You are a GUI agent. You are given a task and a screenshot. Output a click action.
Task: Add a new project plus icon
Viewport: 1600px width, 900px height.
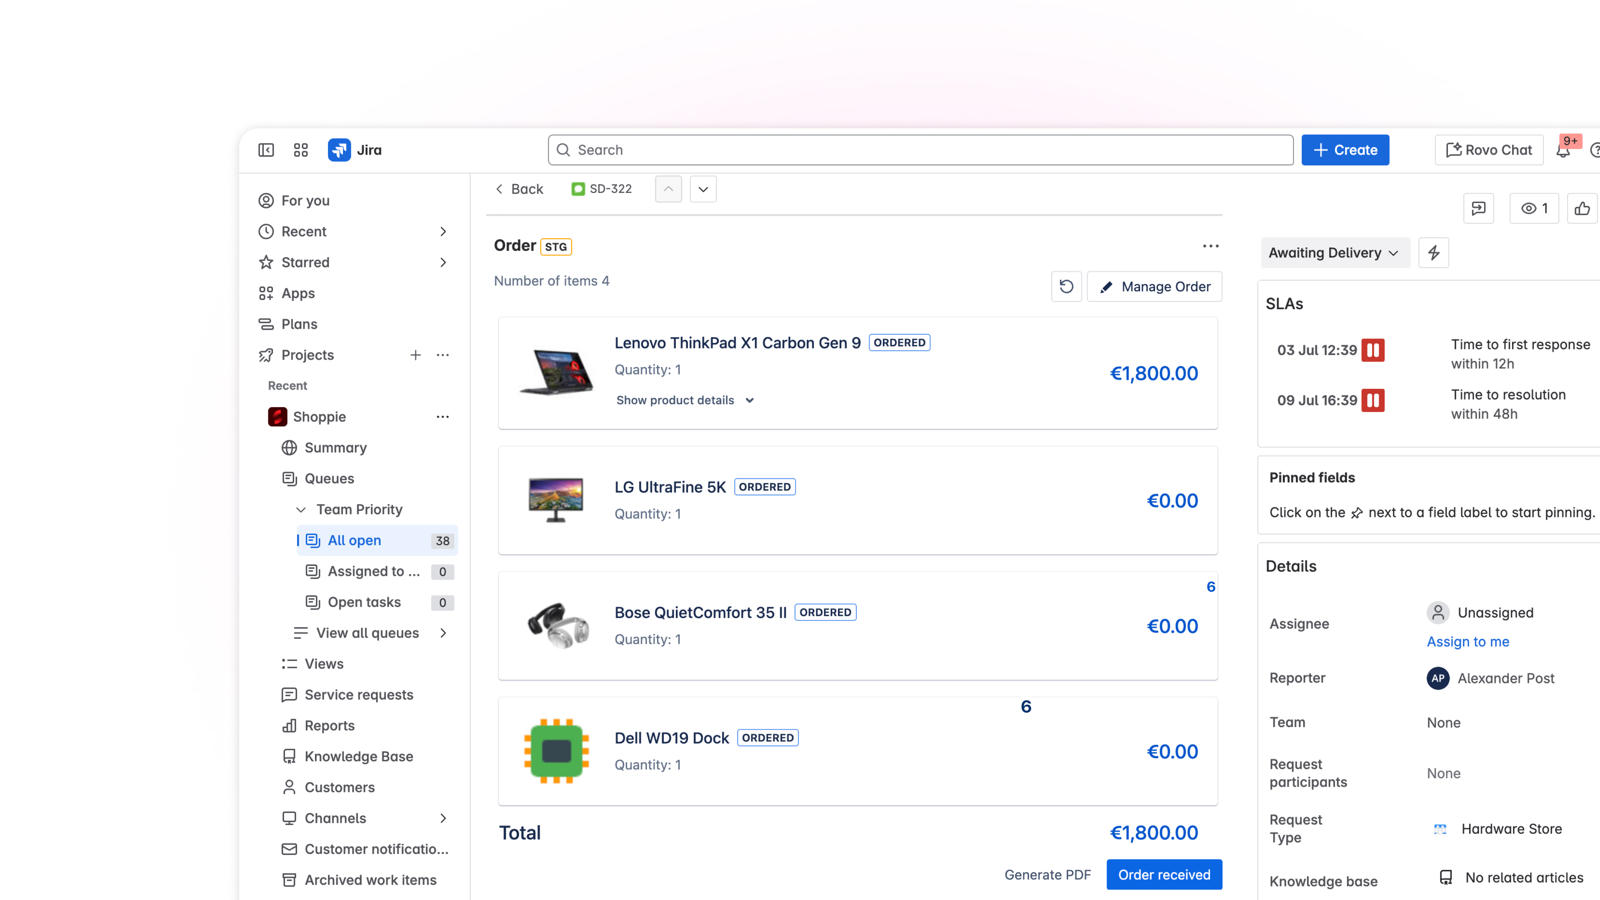(415, 355)
